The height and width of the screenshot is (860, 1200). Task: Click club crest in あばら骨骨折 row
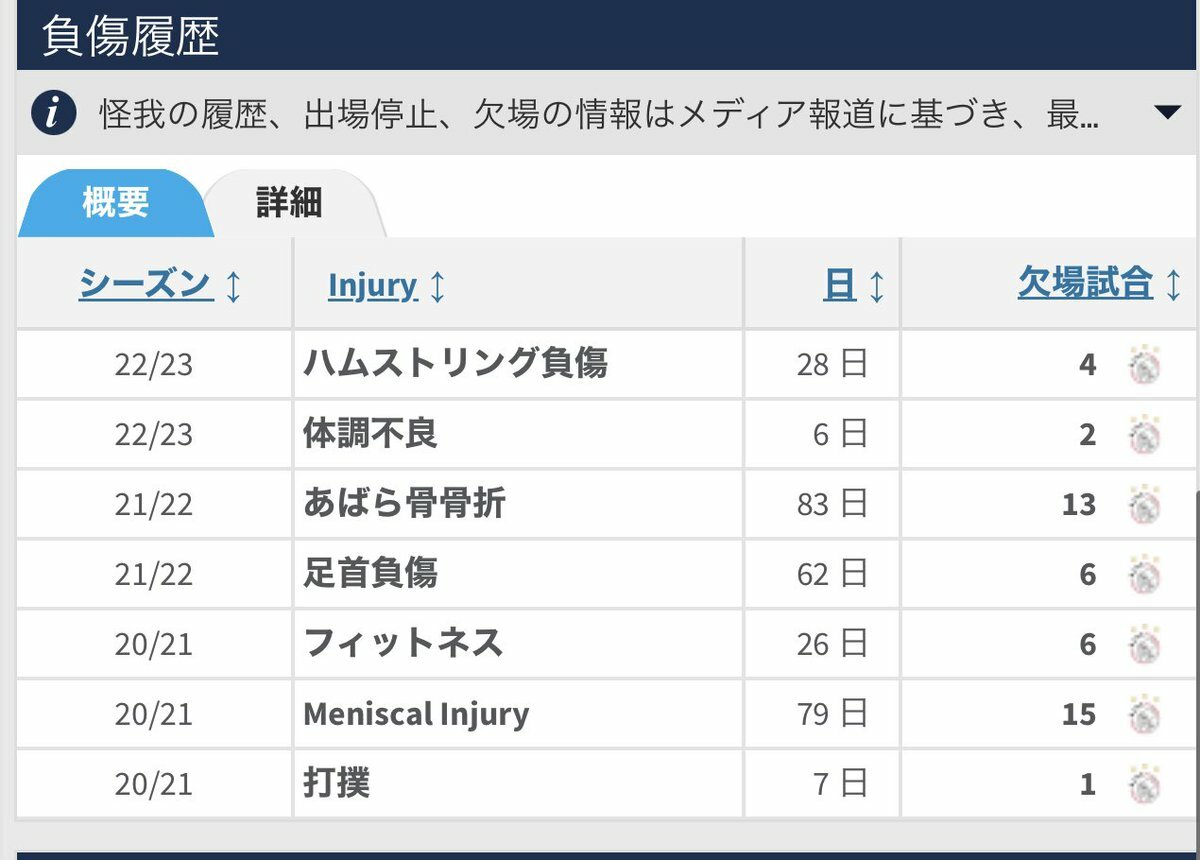1144,505
